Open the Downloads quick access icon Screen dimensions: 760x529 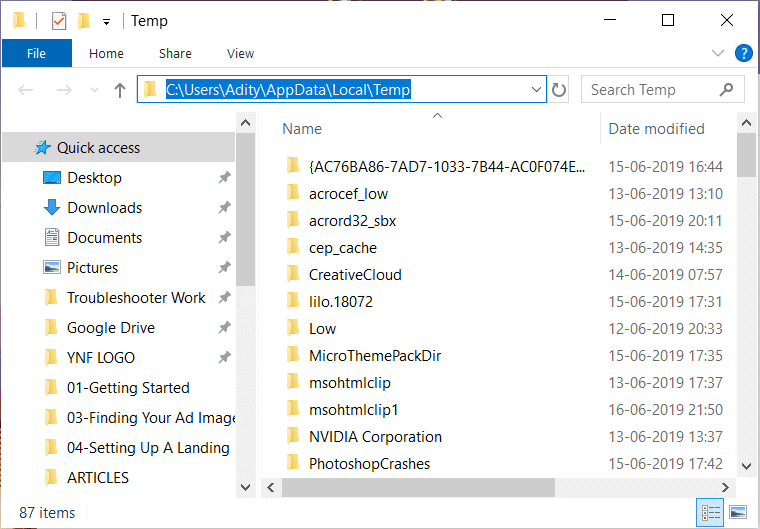52,208
